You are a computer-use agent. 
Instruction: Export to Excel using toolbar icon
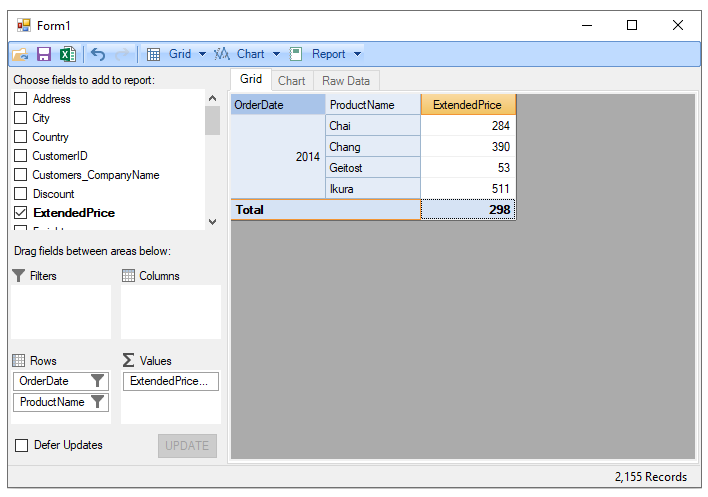tap(67, 54)
